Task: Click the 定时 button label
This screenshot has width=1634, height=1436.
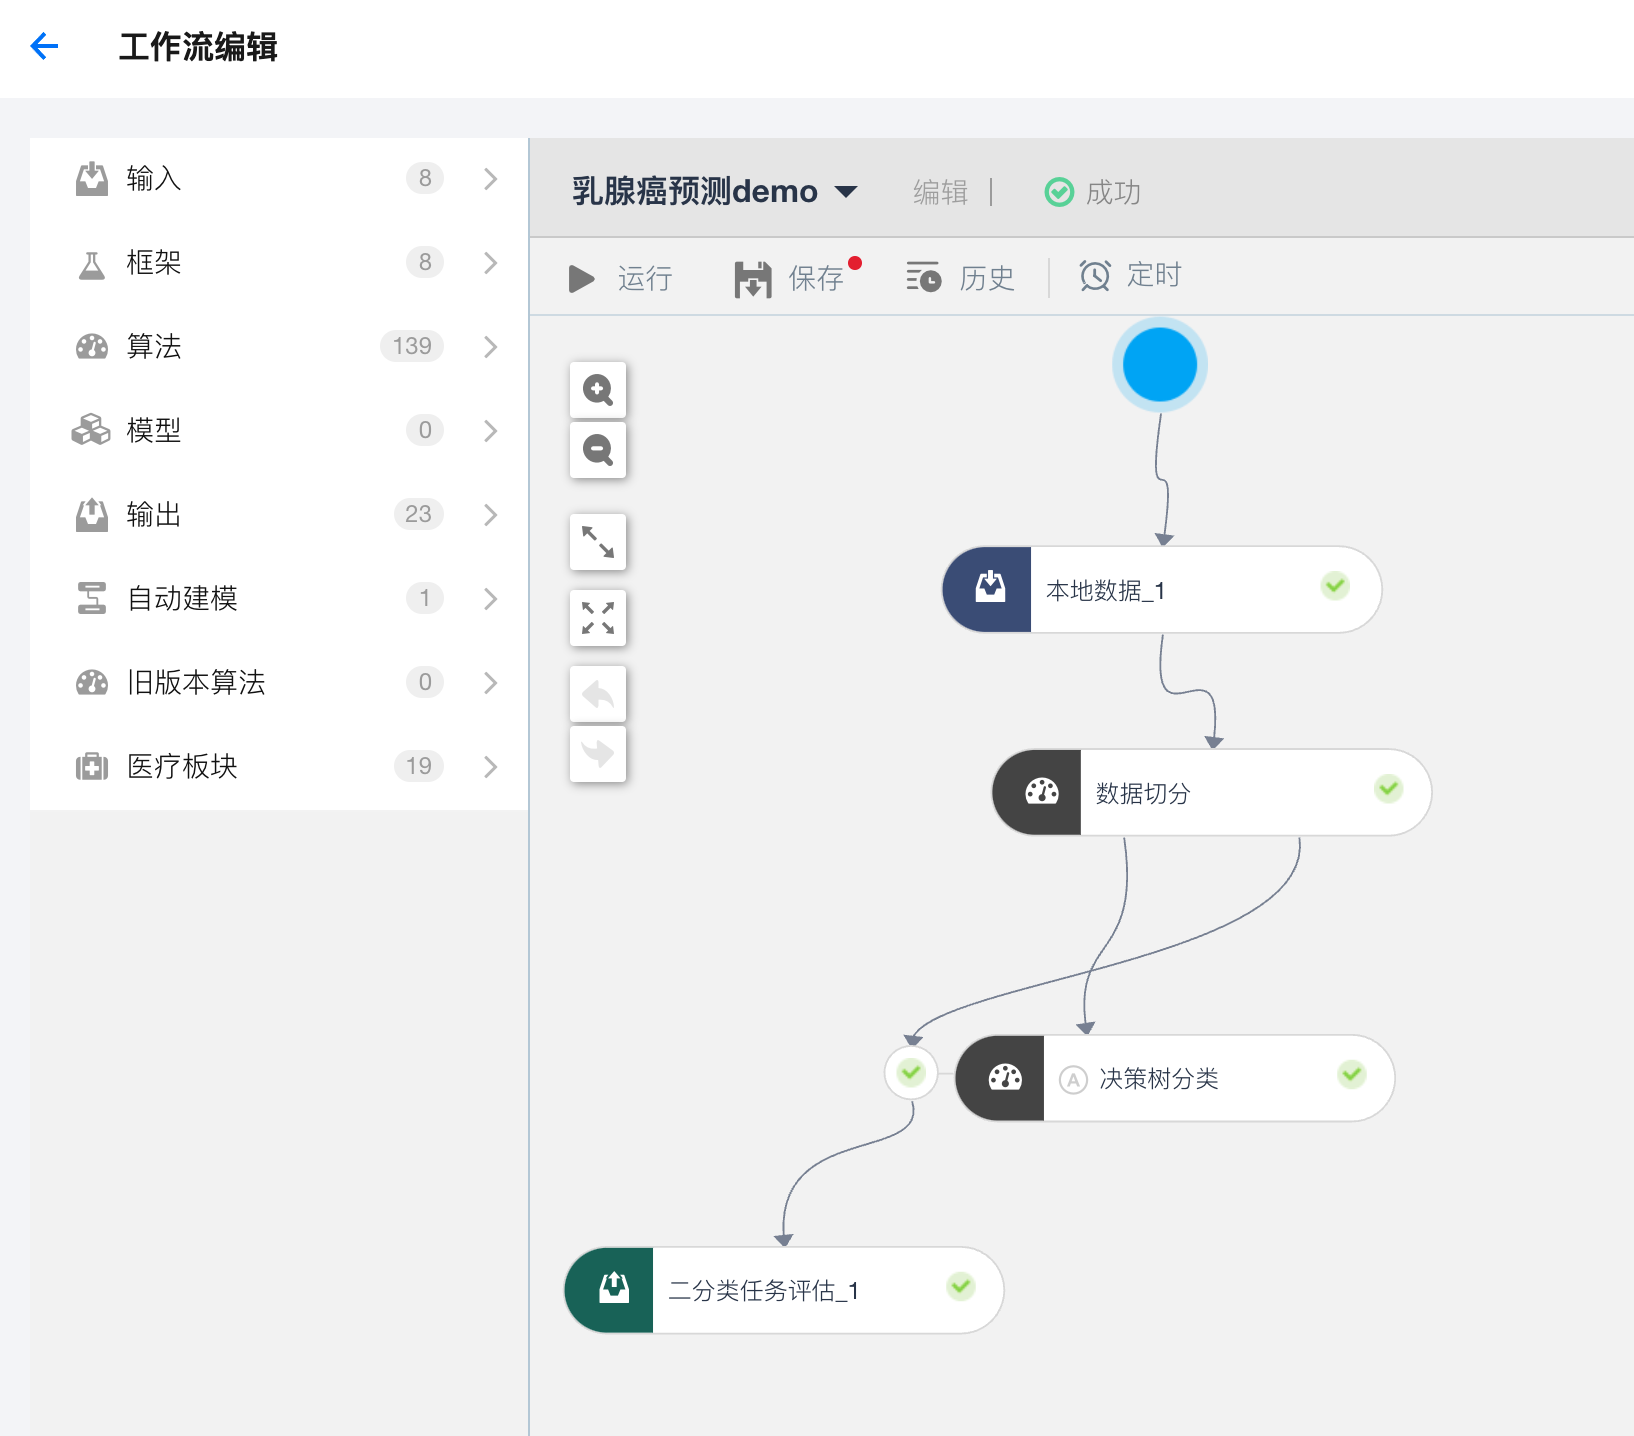Action: (x=1154, y=275)
